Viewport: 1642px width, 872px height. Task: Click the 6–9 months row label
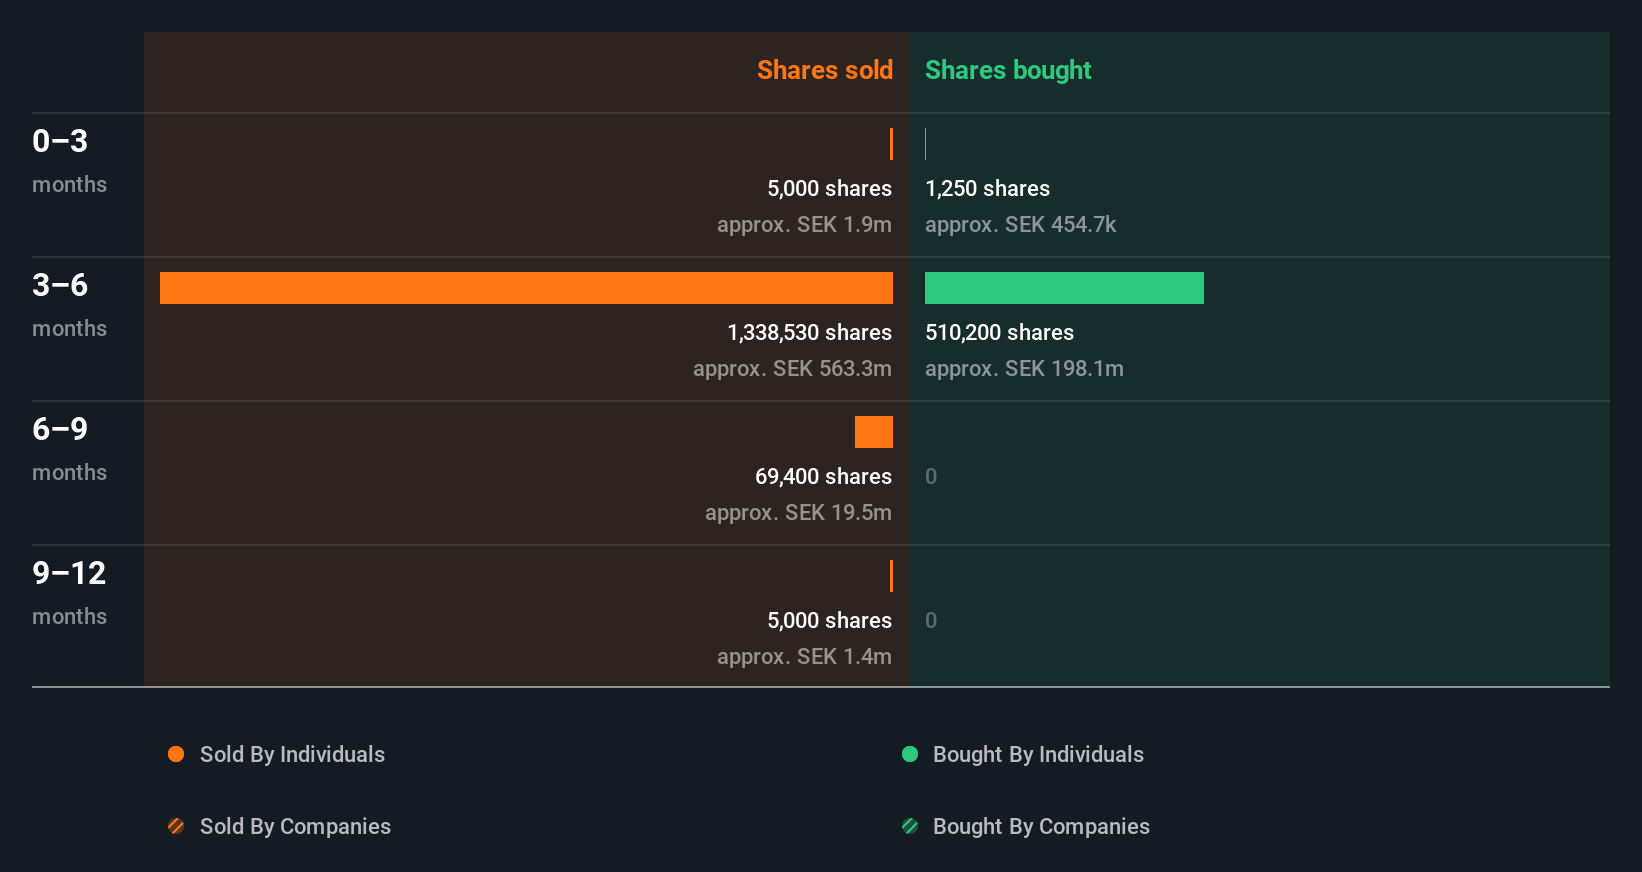pyautogui.click(x=69, y=448)
